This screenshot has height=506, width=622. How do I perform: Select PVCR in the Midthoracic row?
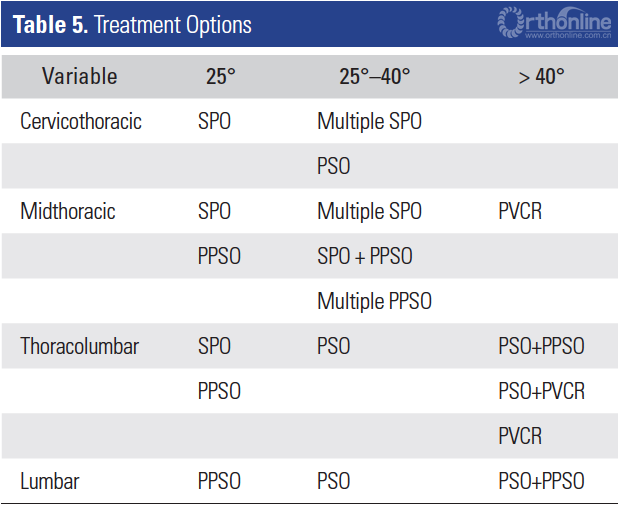coord(520,212)
